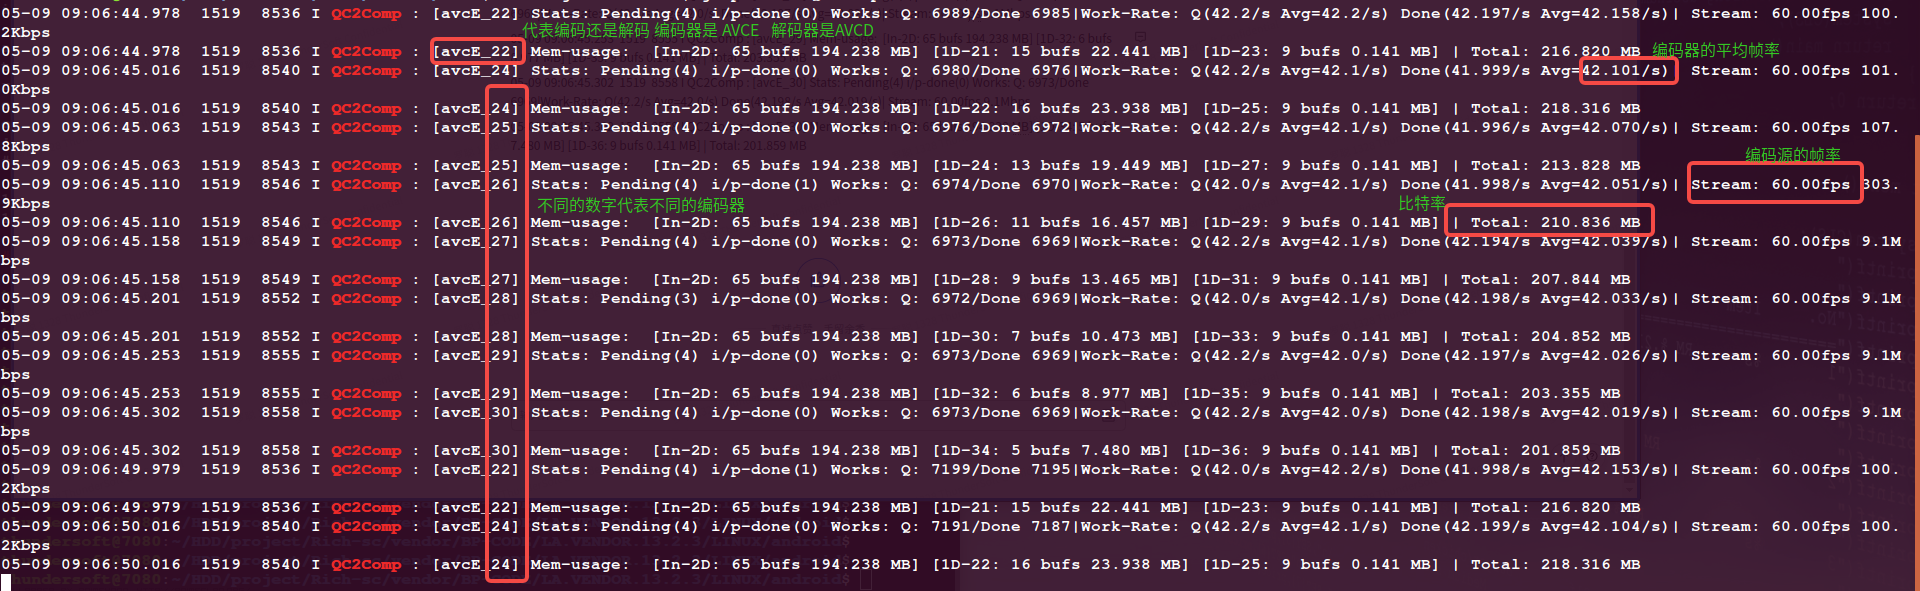Click the white terminal cursor block
Image resolution: width=1920 pixels, height=591 pixels.
(6, 583)
